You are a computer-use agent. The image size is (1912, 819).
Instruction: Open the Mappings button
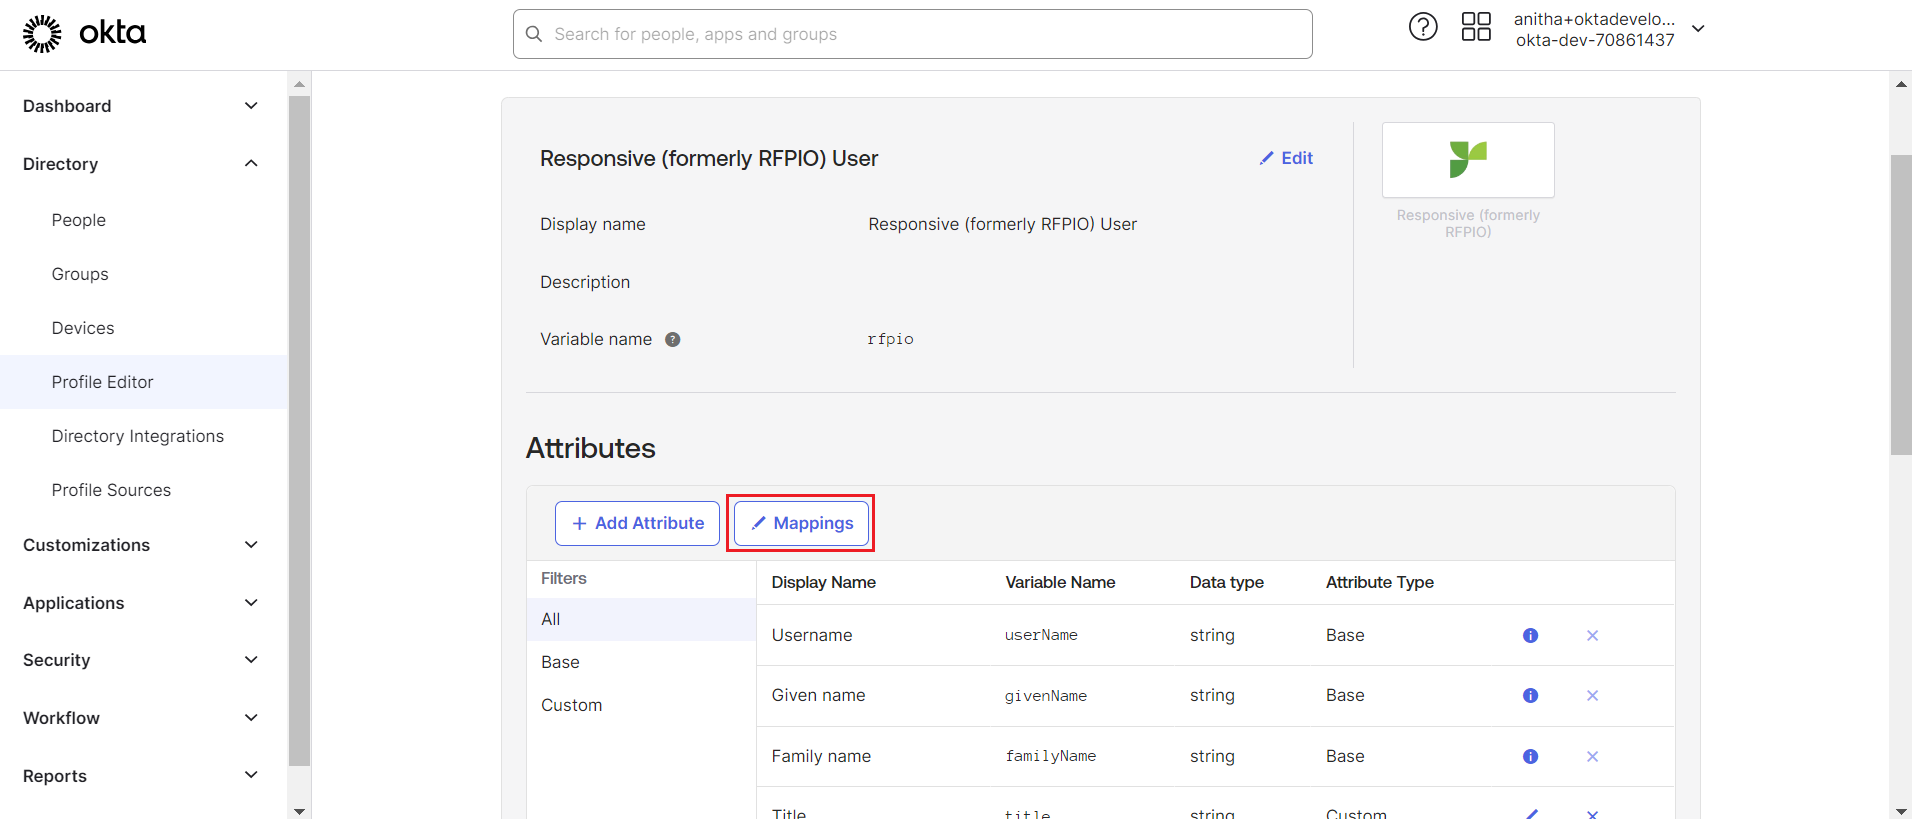(801, 523)
